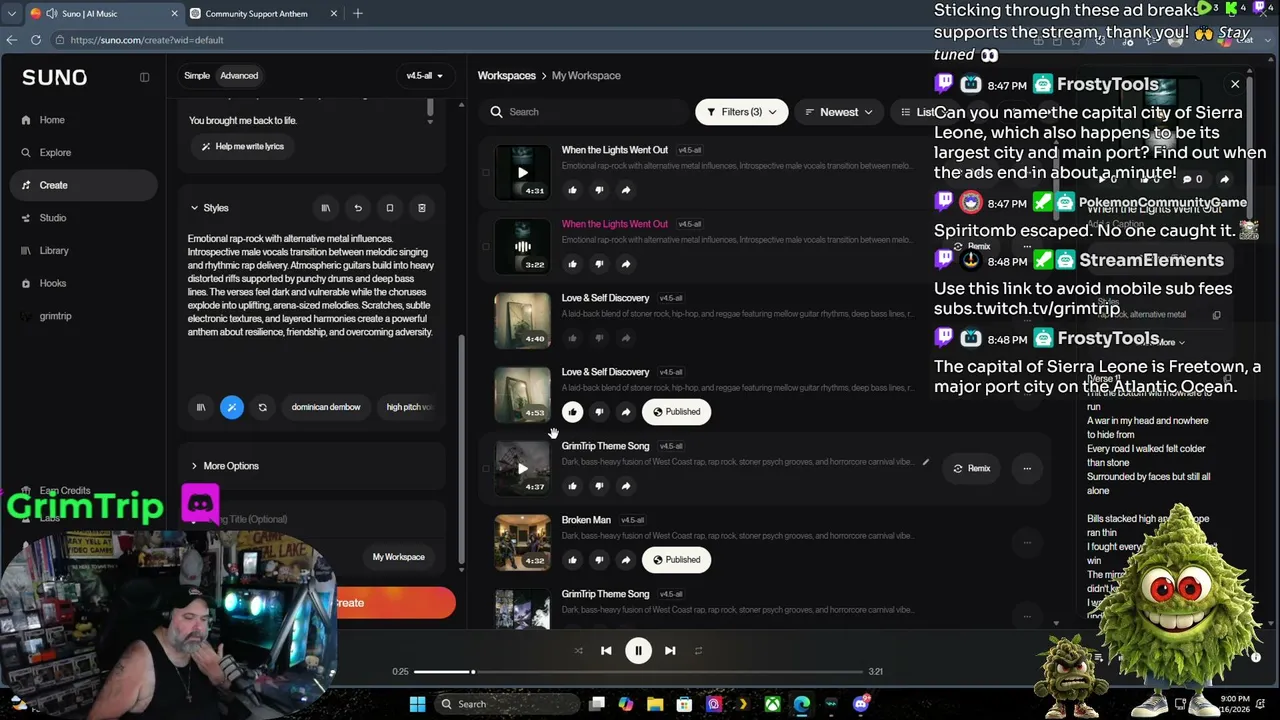1280x720 pixels.
Task: Share the Broken Man track
Action: [625, 560]
